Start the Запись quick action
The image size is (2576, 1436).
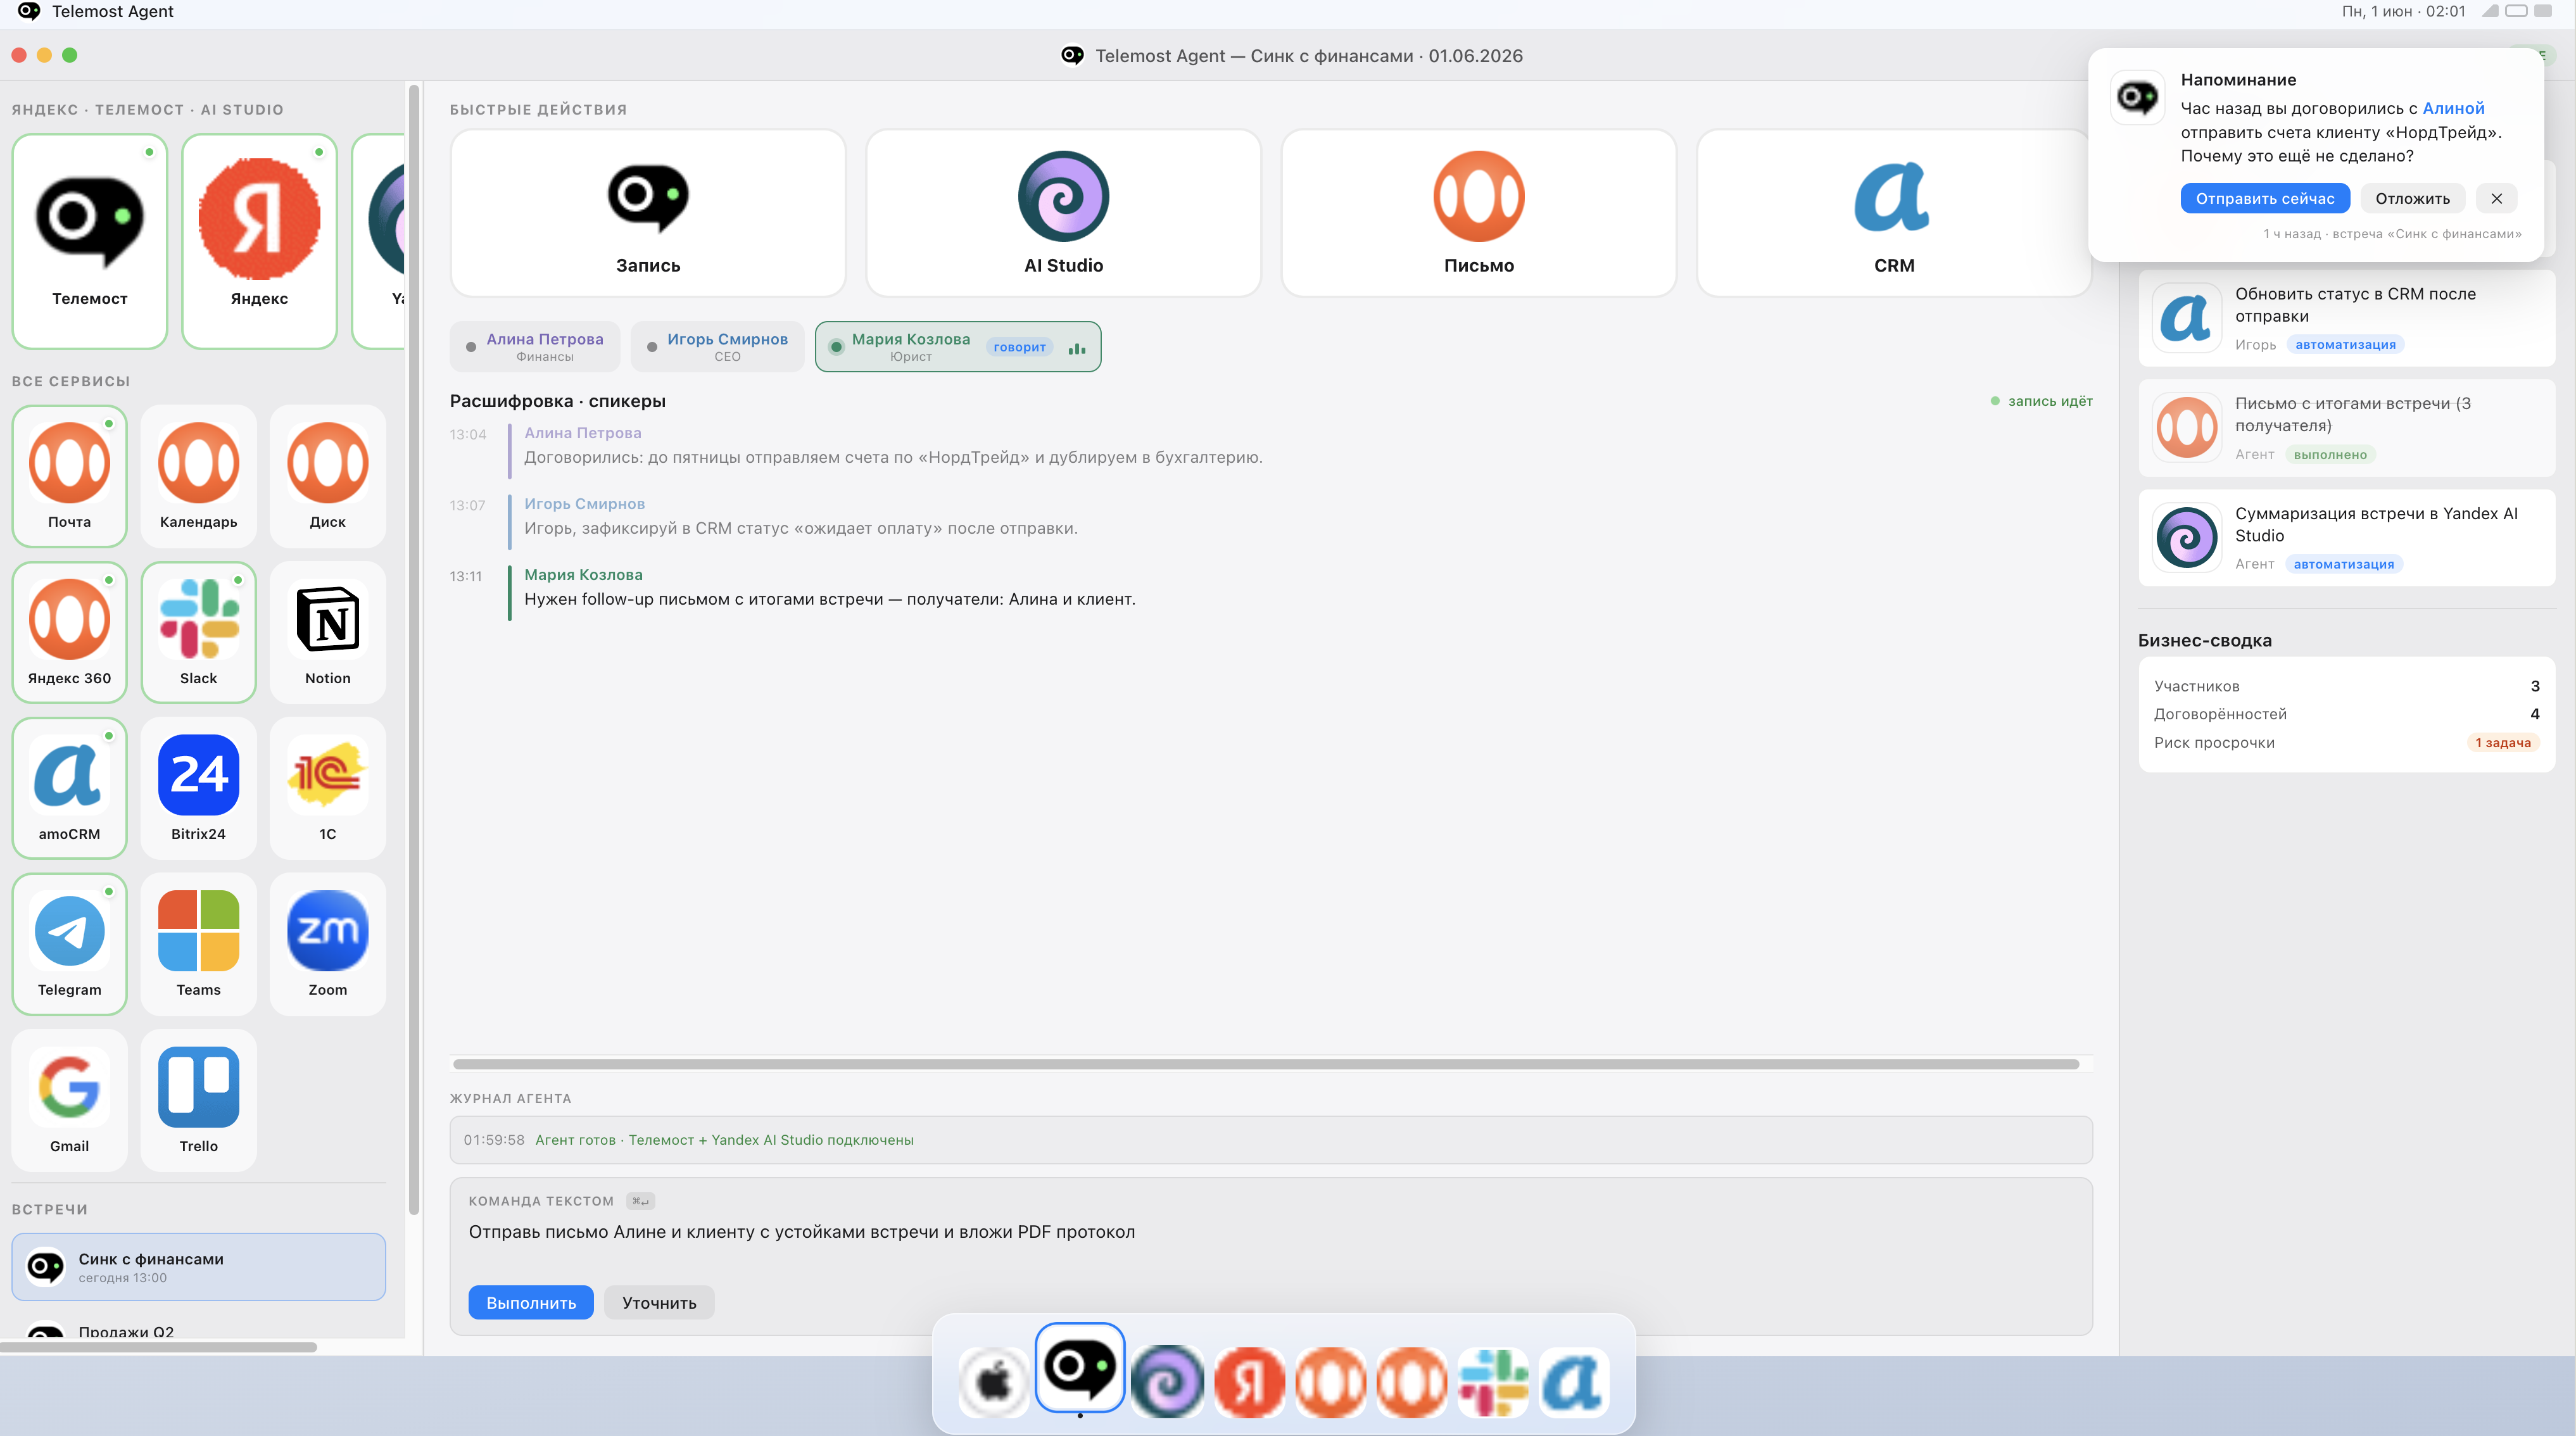pyautogui.click(x=648, y=213)
